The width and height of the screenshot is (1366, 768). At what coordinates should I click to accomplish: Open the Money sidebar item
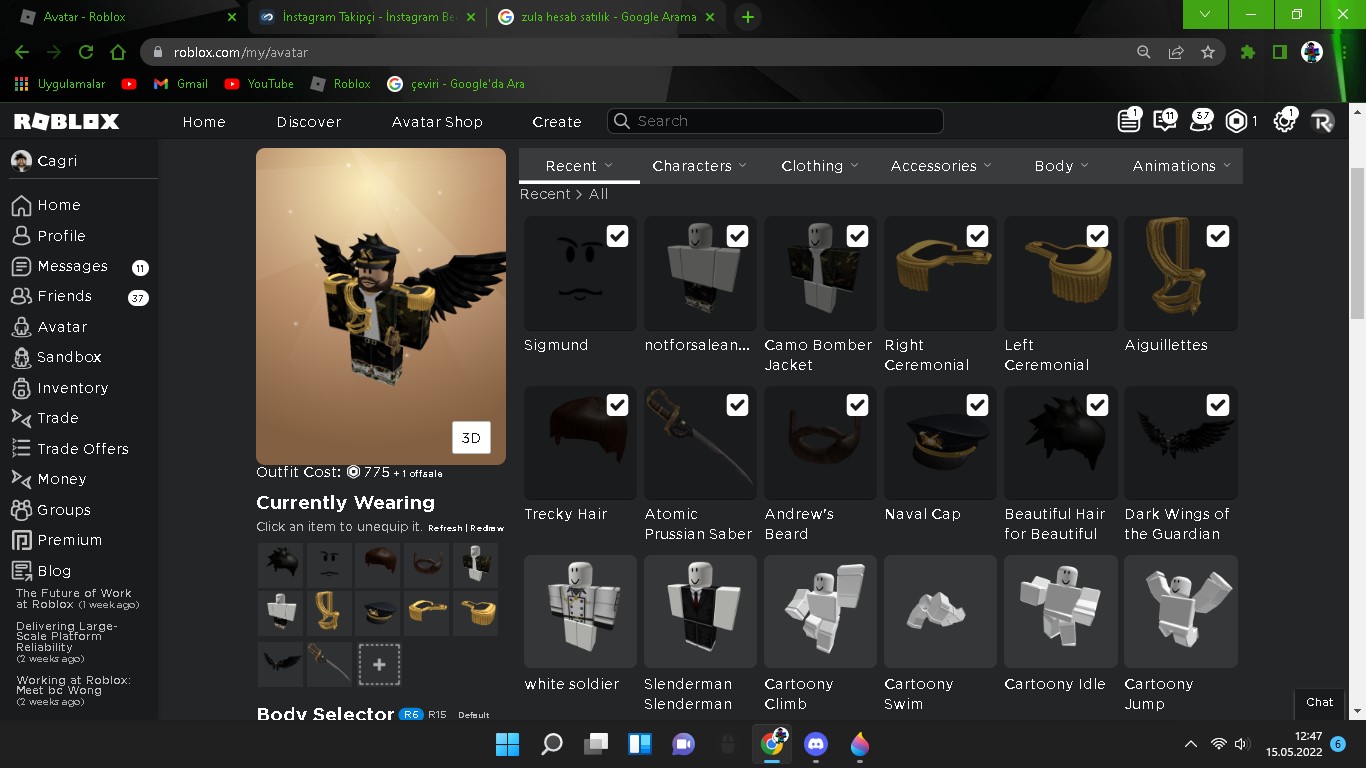[49, 479]
